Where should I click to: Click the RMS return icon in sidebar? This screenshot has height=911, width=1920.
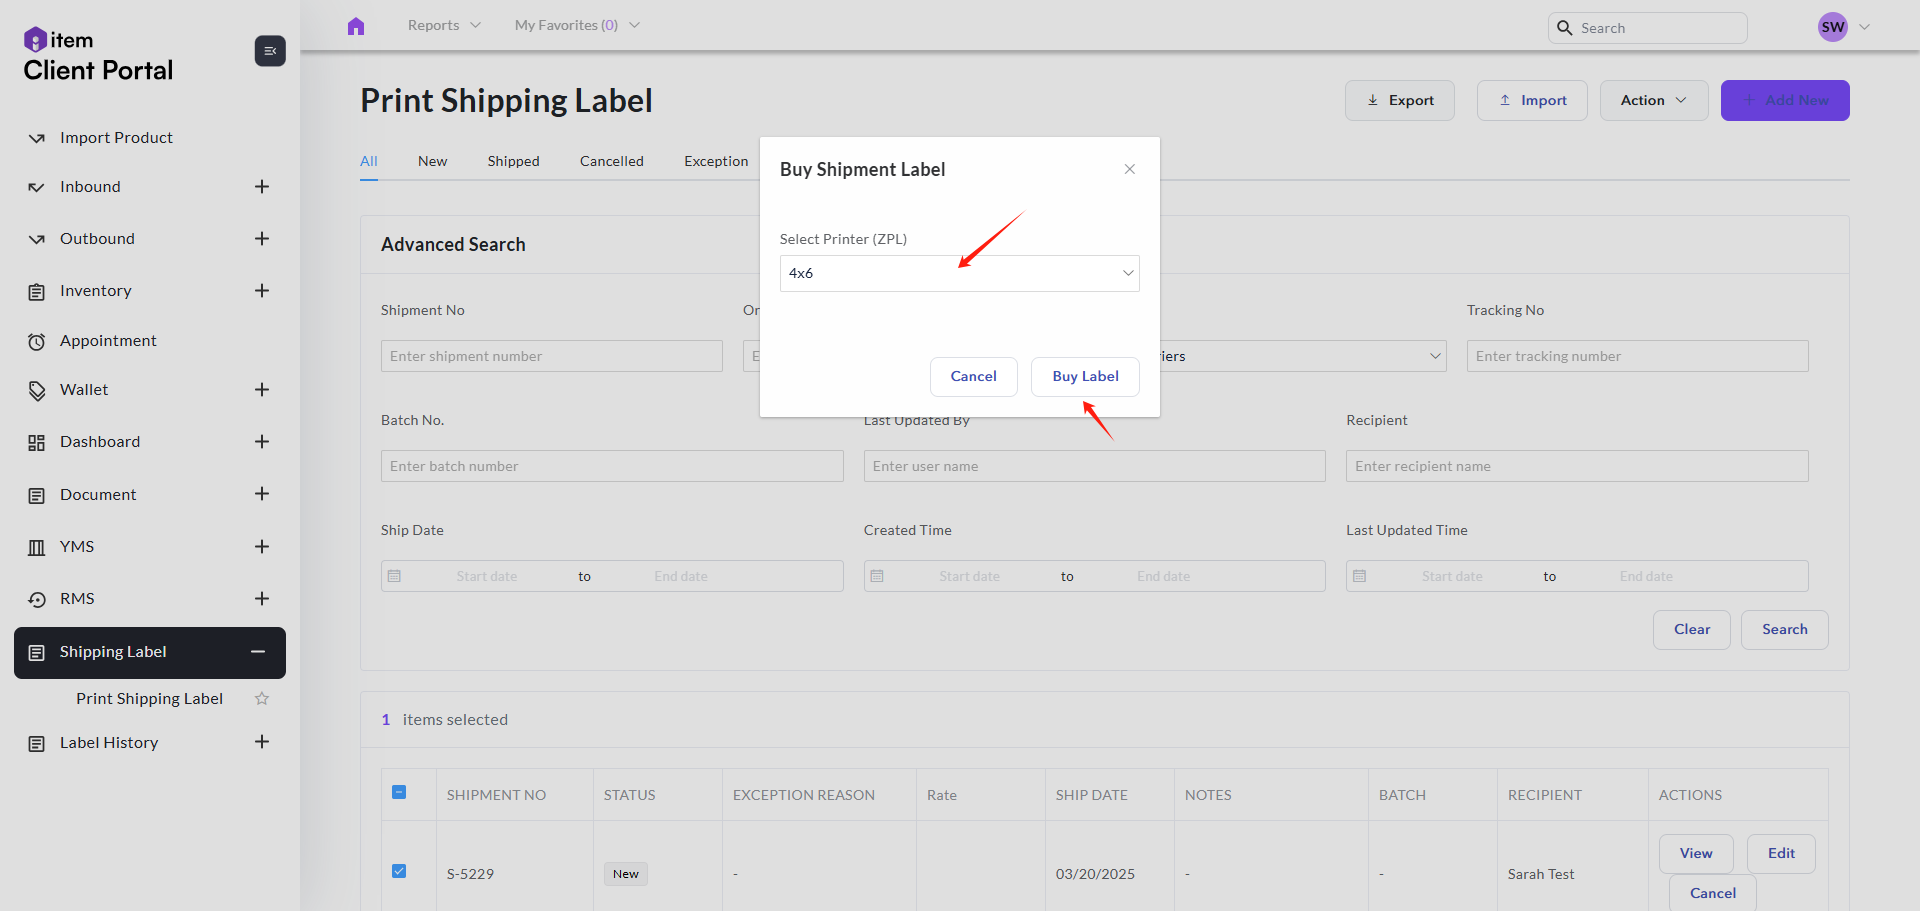click(x=37, y=600)
